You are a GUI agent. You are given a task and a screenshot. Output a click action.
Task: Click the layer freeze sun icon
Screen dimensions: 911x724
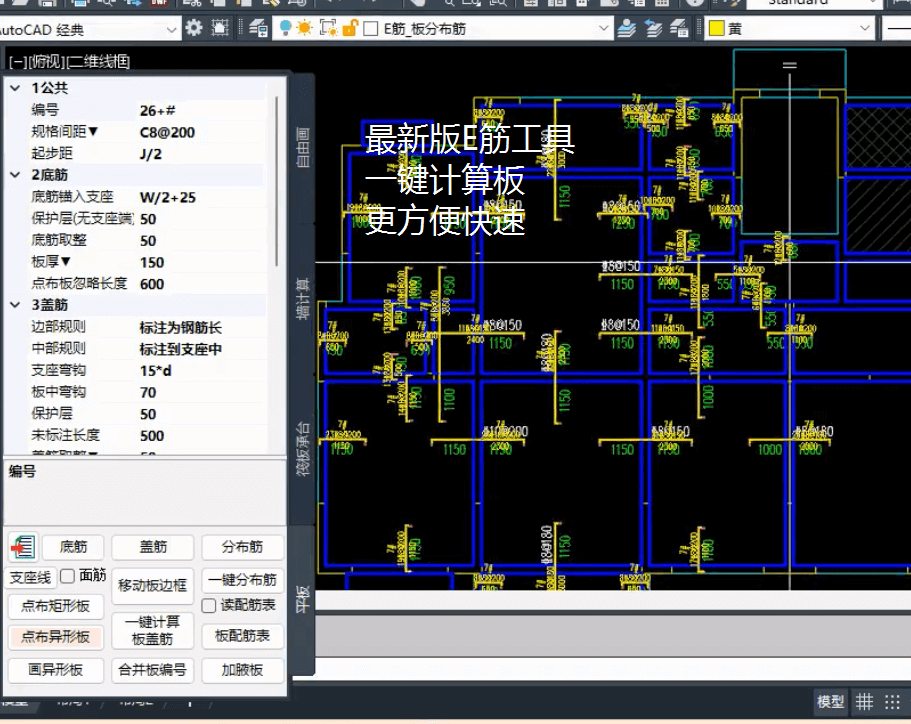(305, 29)
